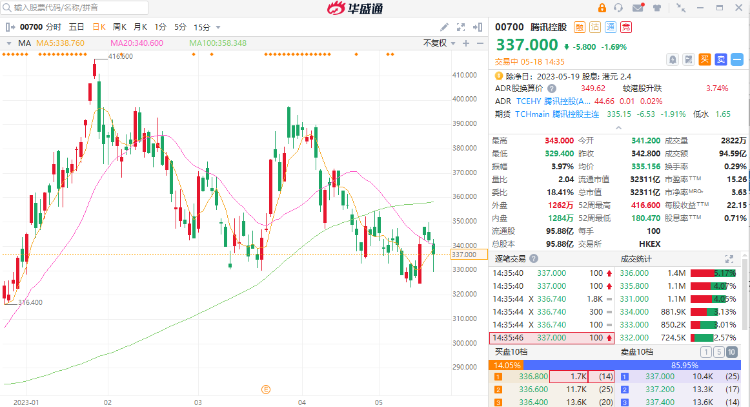
Task: Click the blue 卖 sell button
Action: pos(721,59)
